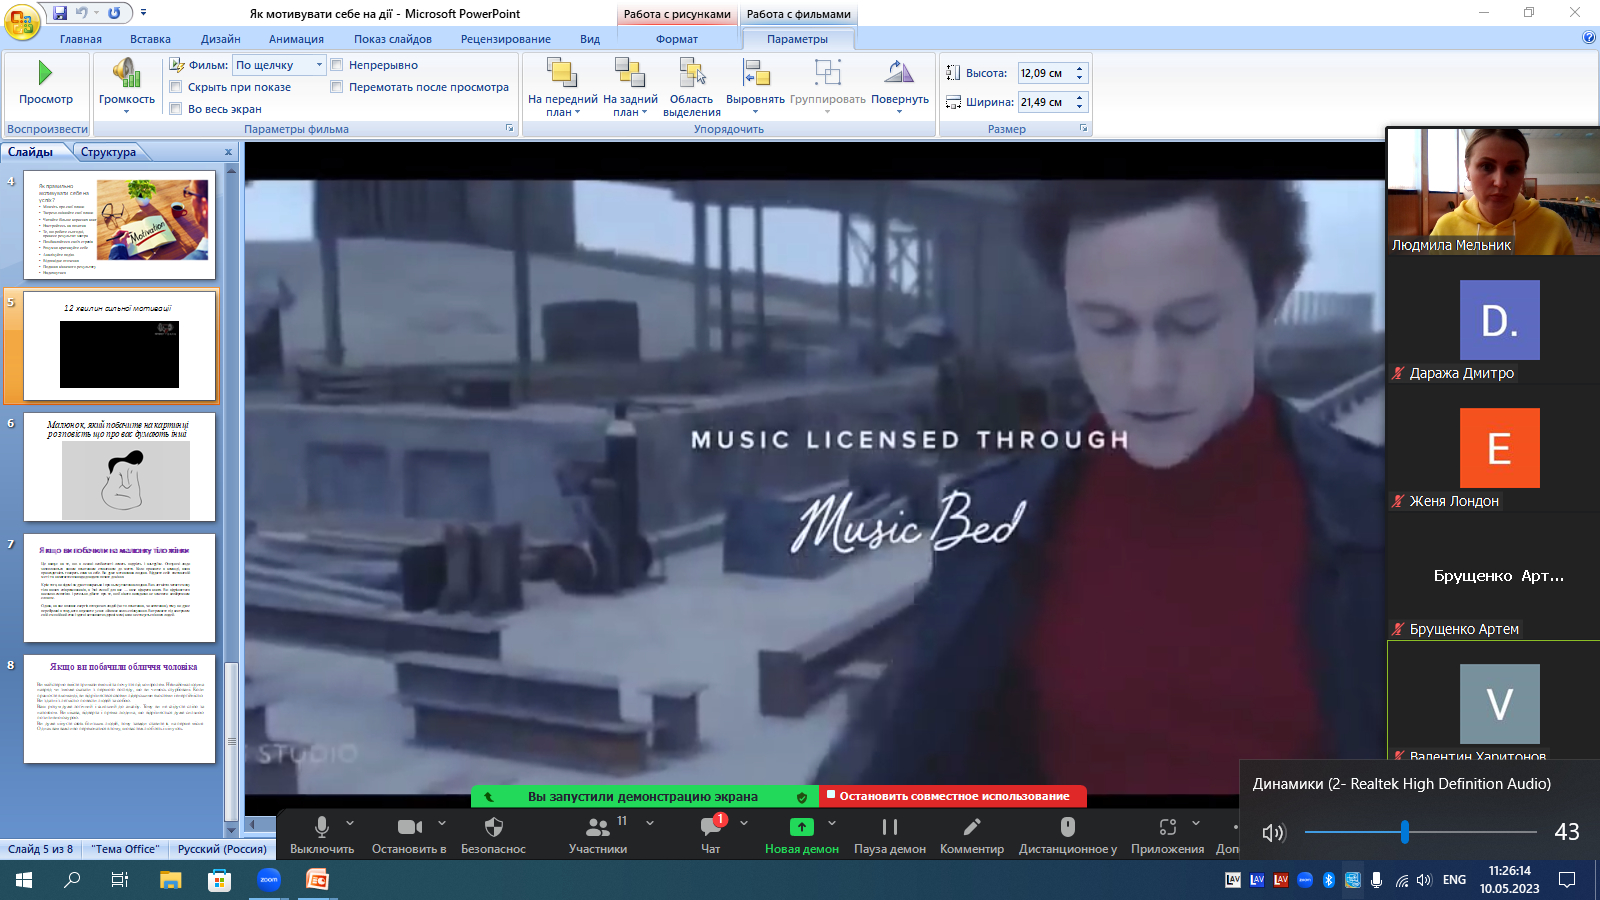This screenshot has width=1600, height=900.
Task: Undo the last action
Action: coord(82,13)
